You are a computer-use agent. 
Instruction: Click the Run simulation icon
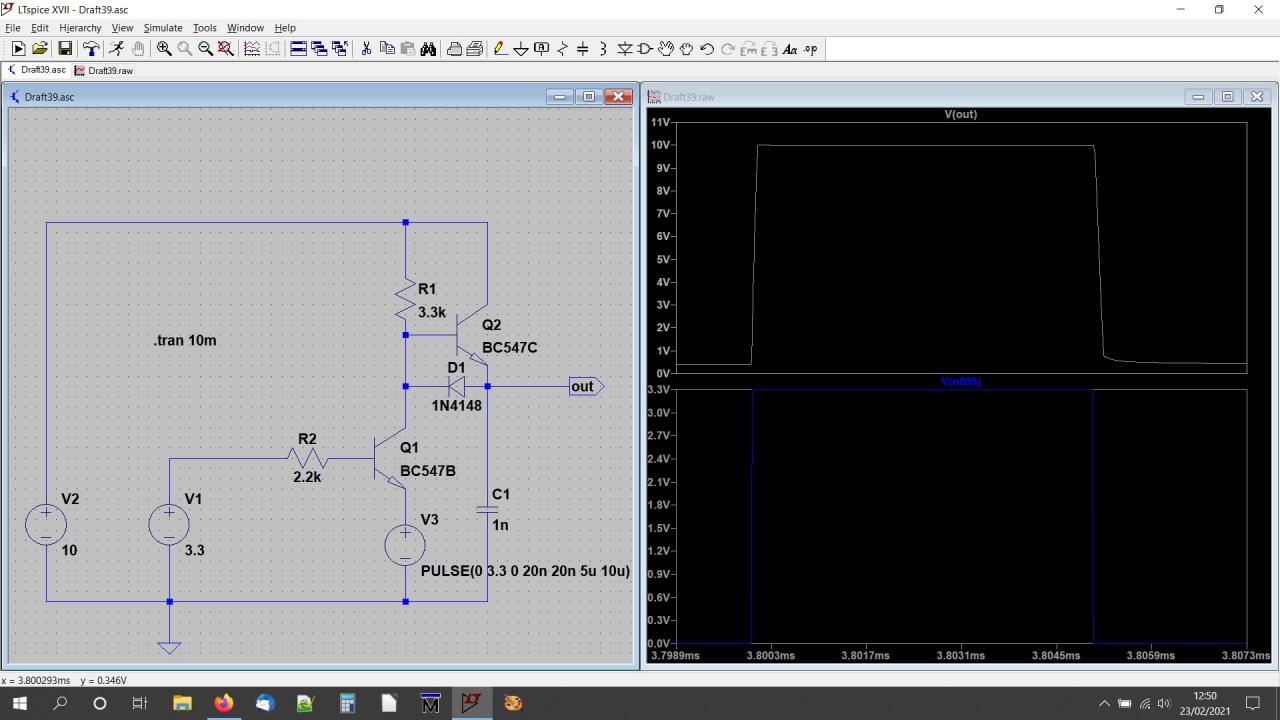coord(18,49)
